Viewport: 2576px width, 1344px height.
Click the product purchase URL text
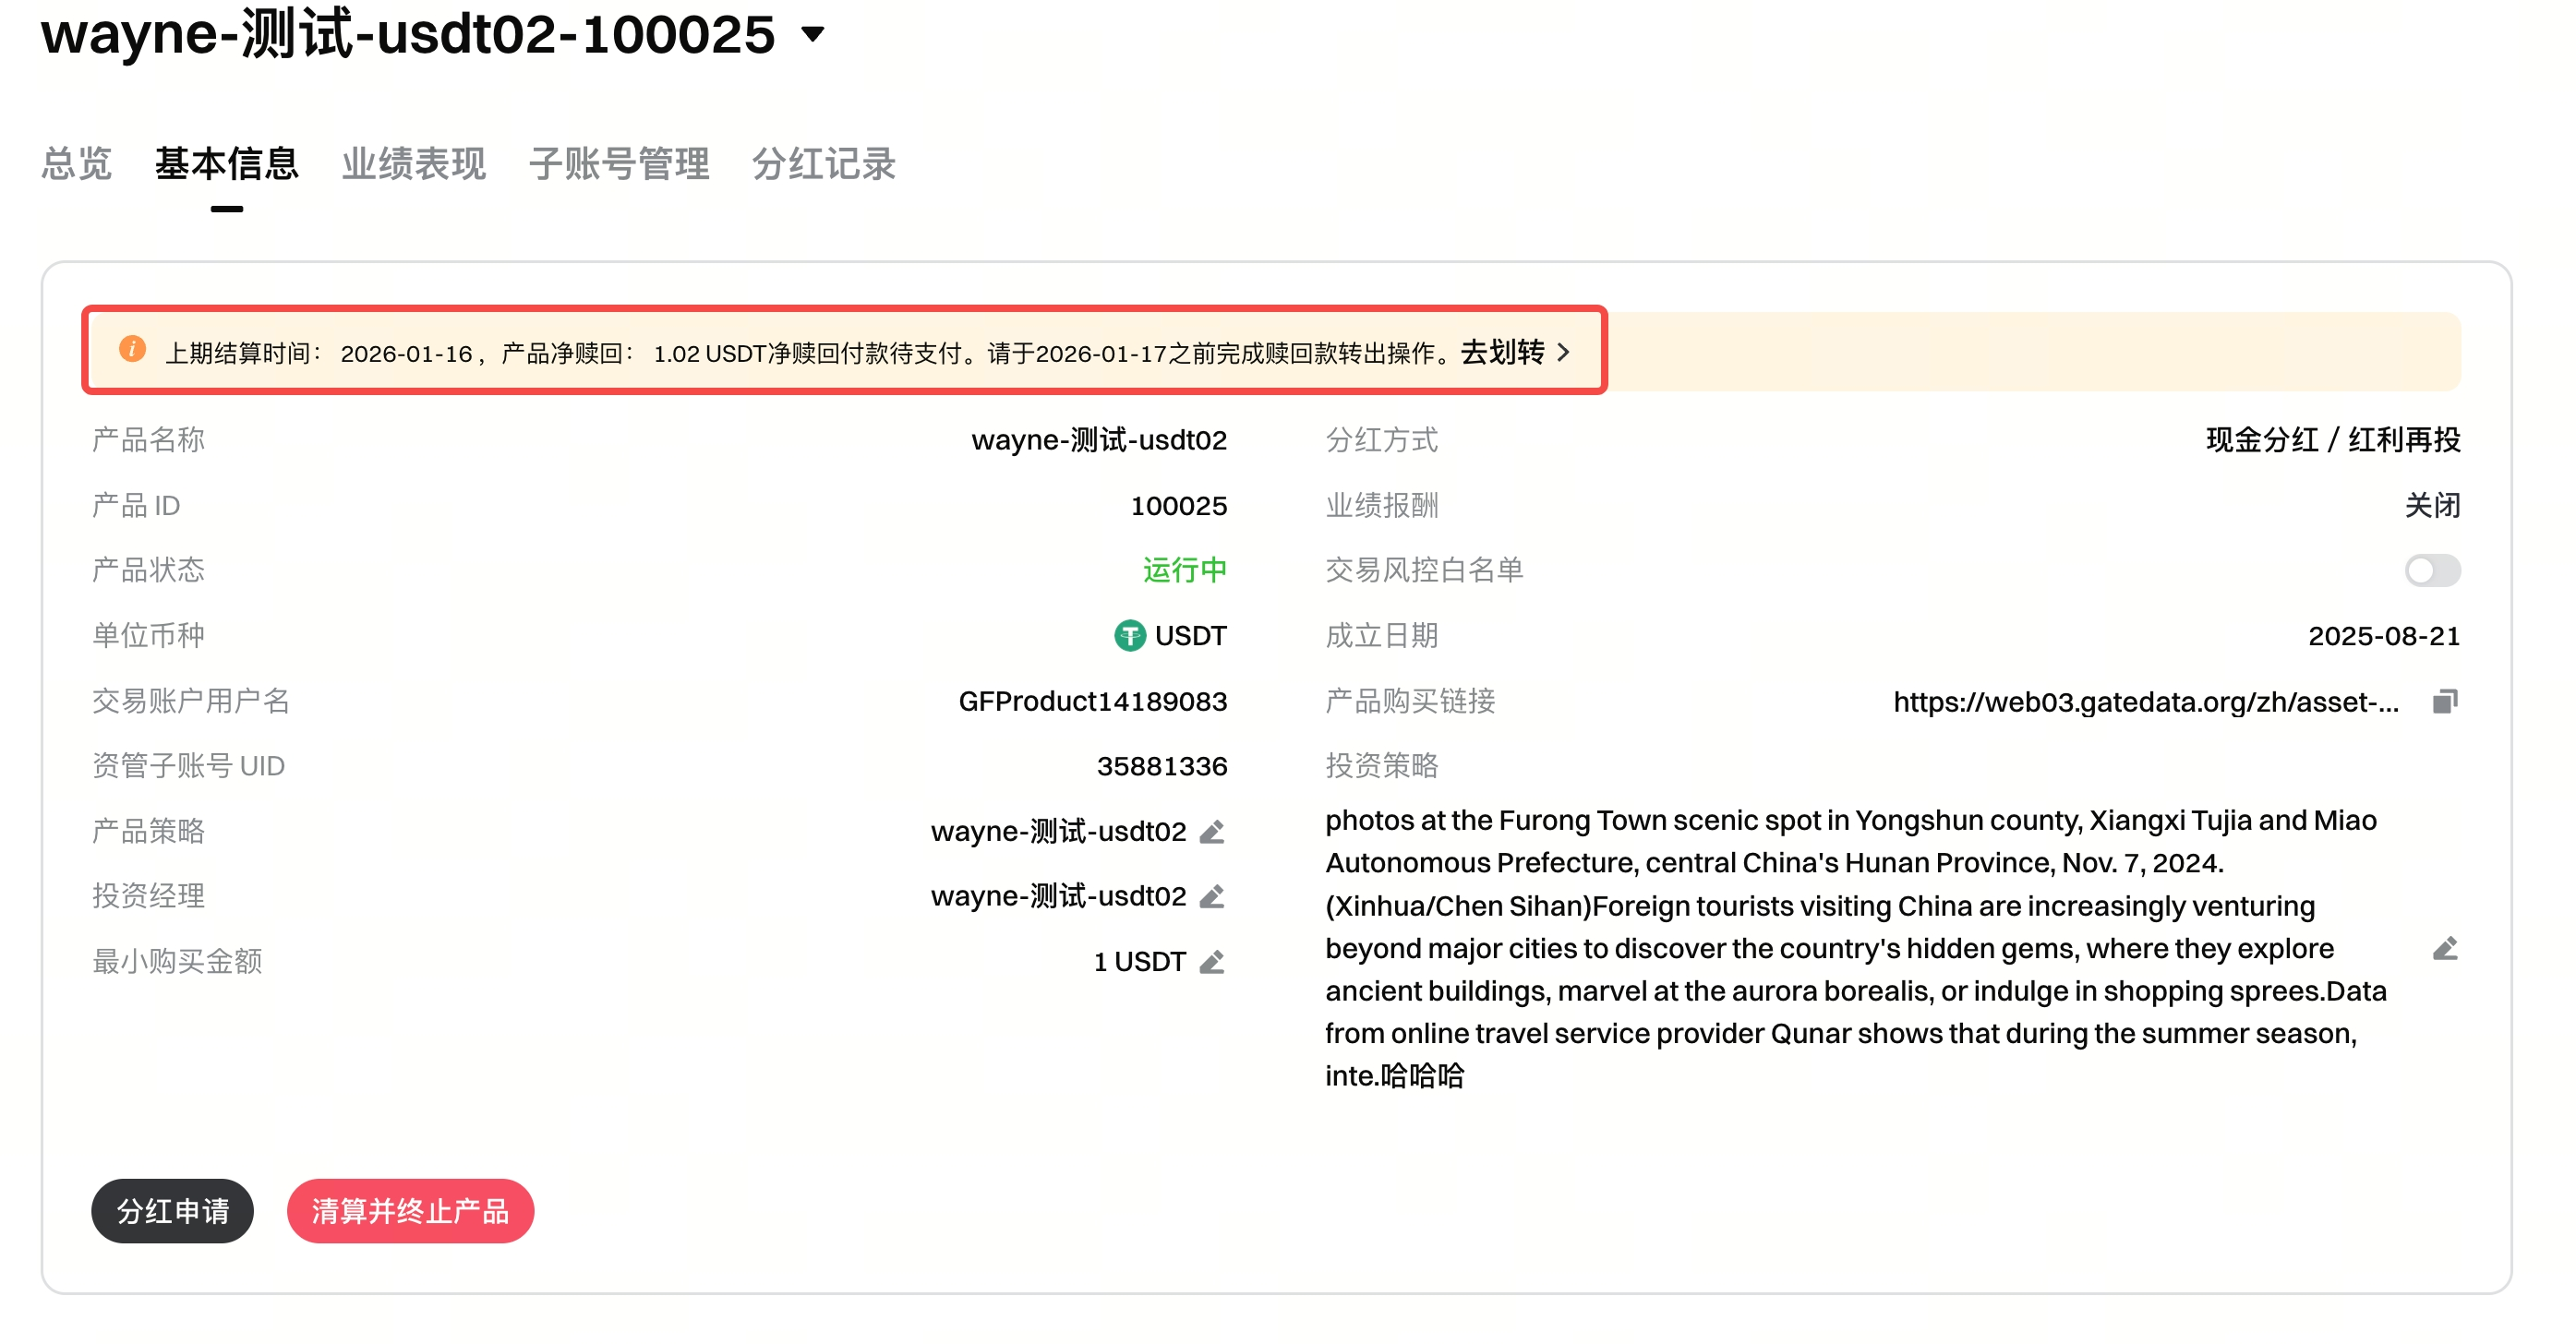coord(2145,702)
